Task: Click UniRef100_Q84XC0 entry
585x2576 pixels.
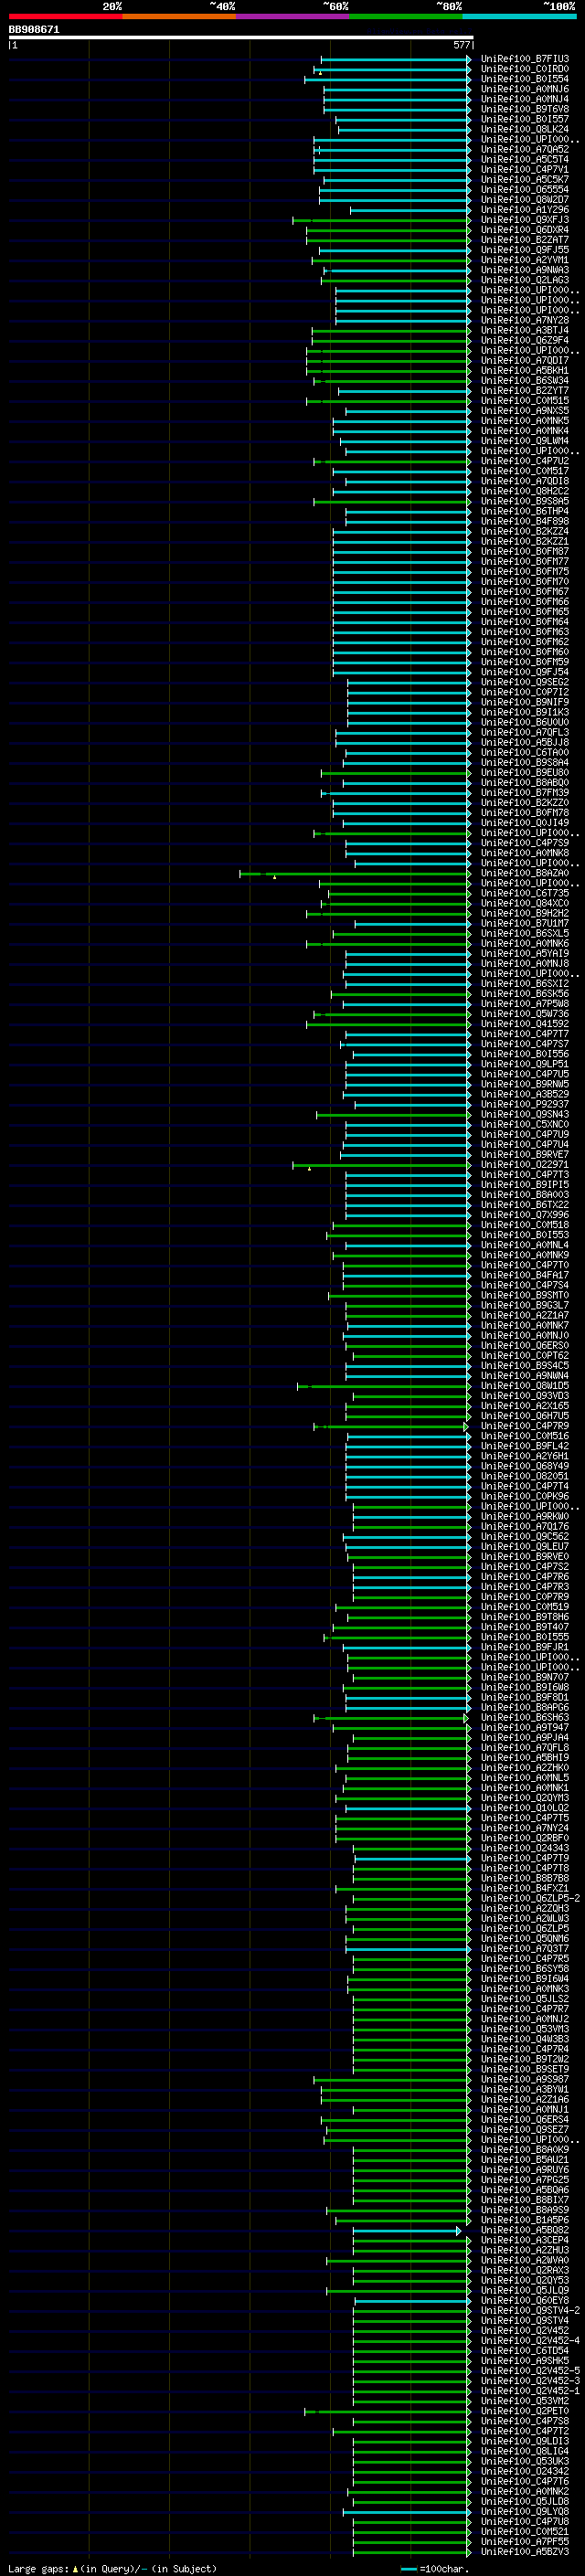Action: click(525, 903)
